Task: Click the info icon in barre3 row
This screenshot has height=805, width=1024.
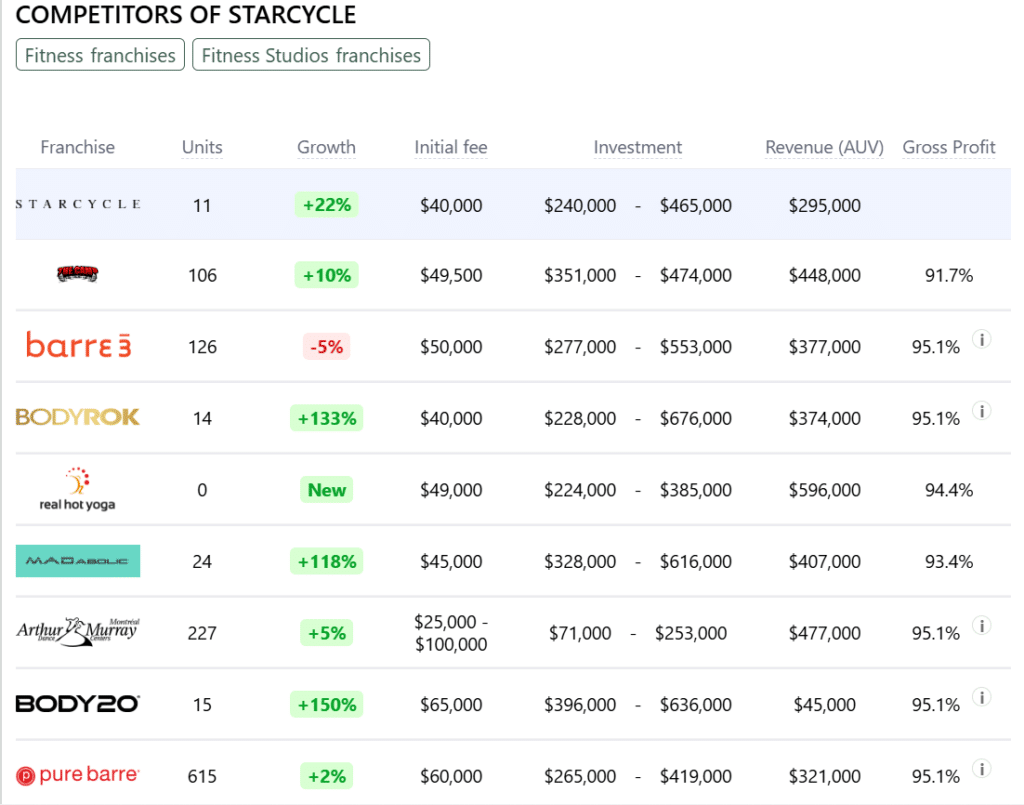Action: pos(982,339)
